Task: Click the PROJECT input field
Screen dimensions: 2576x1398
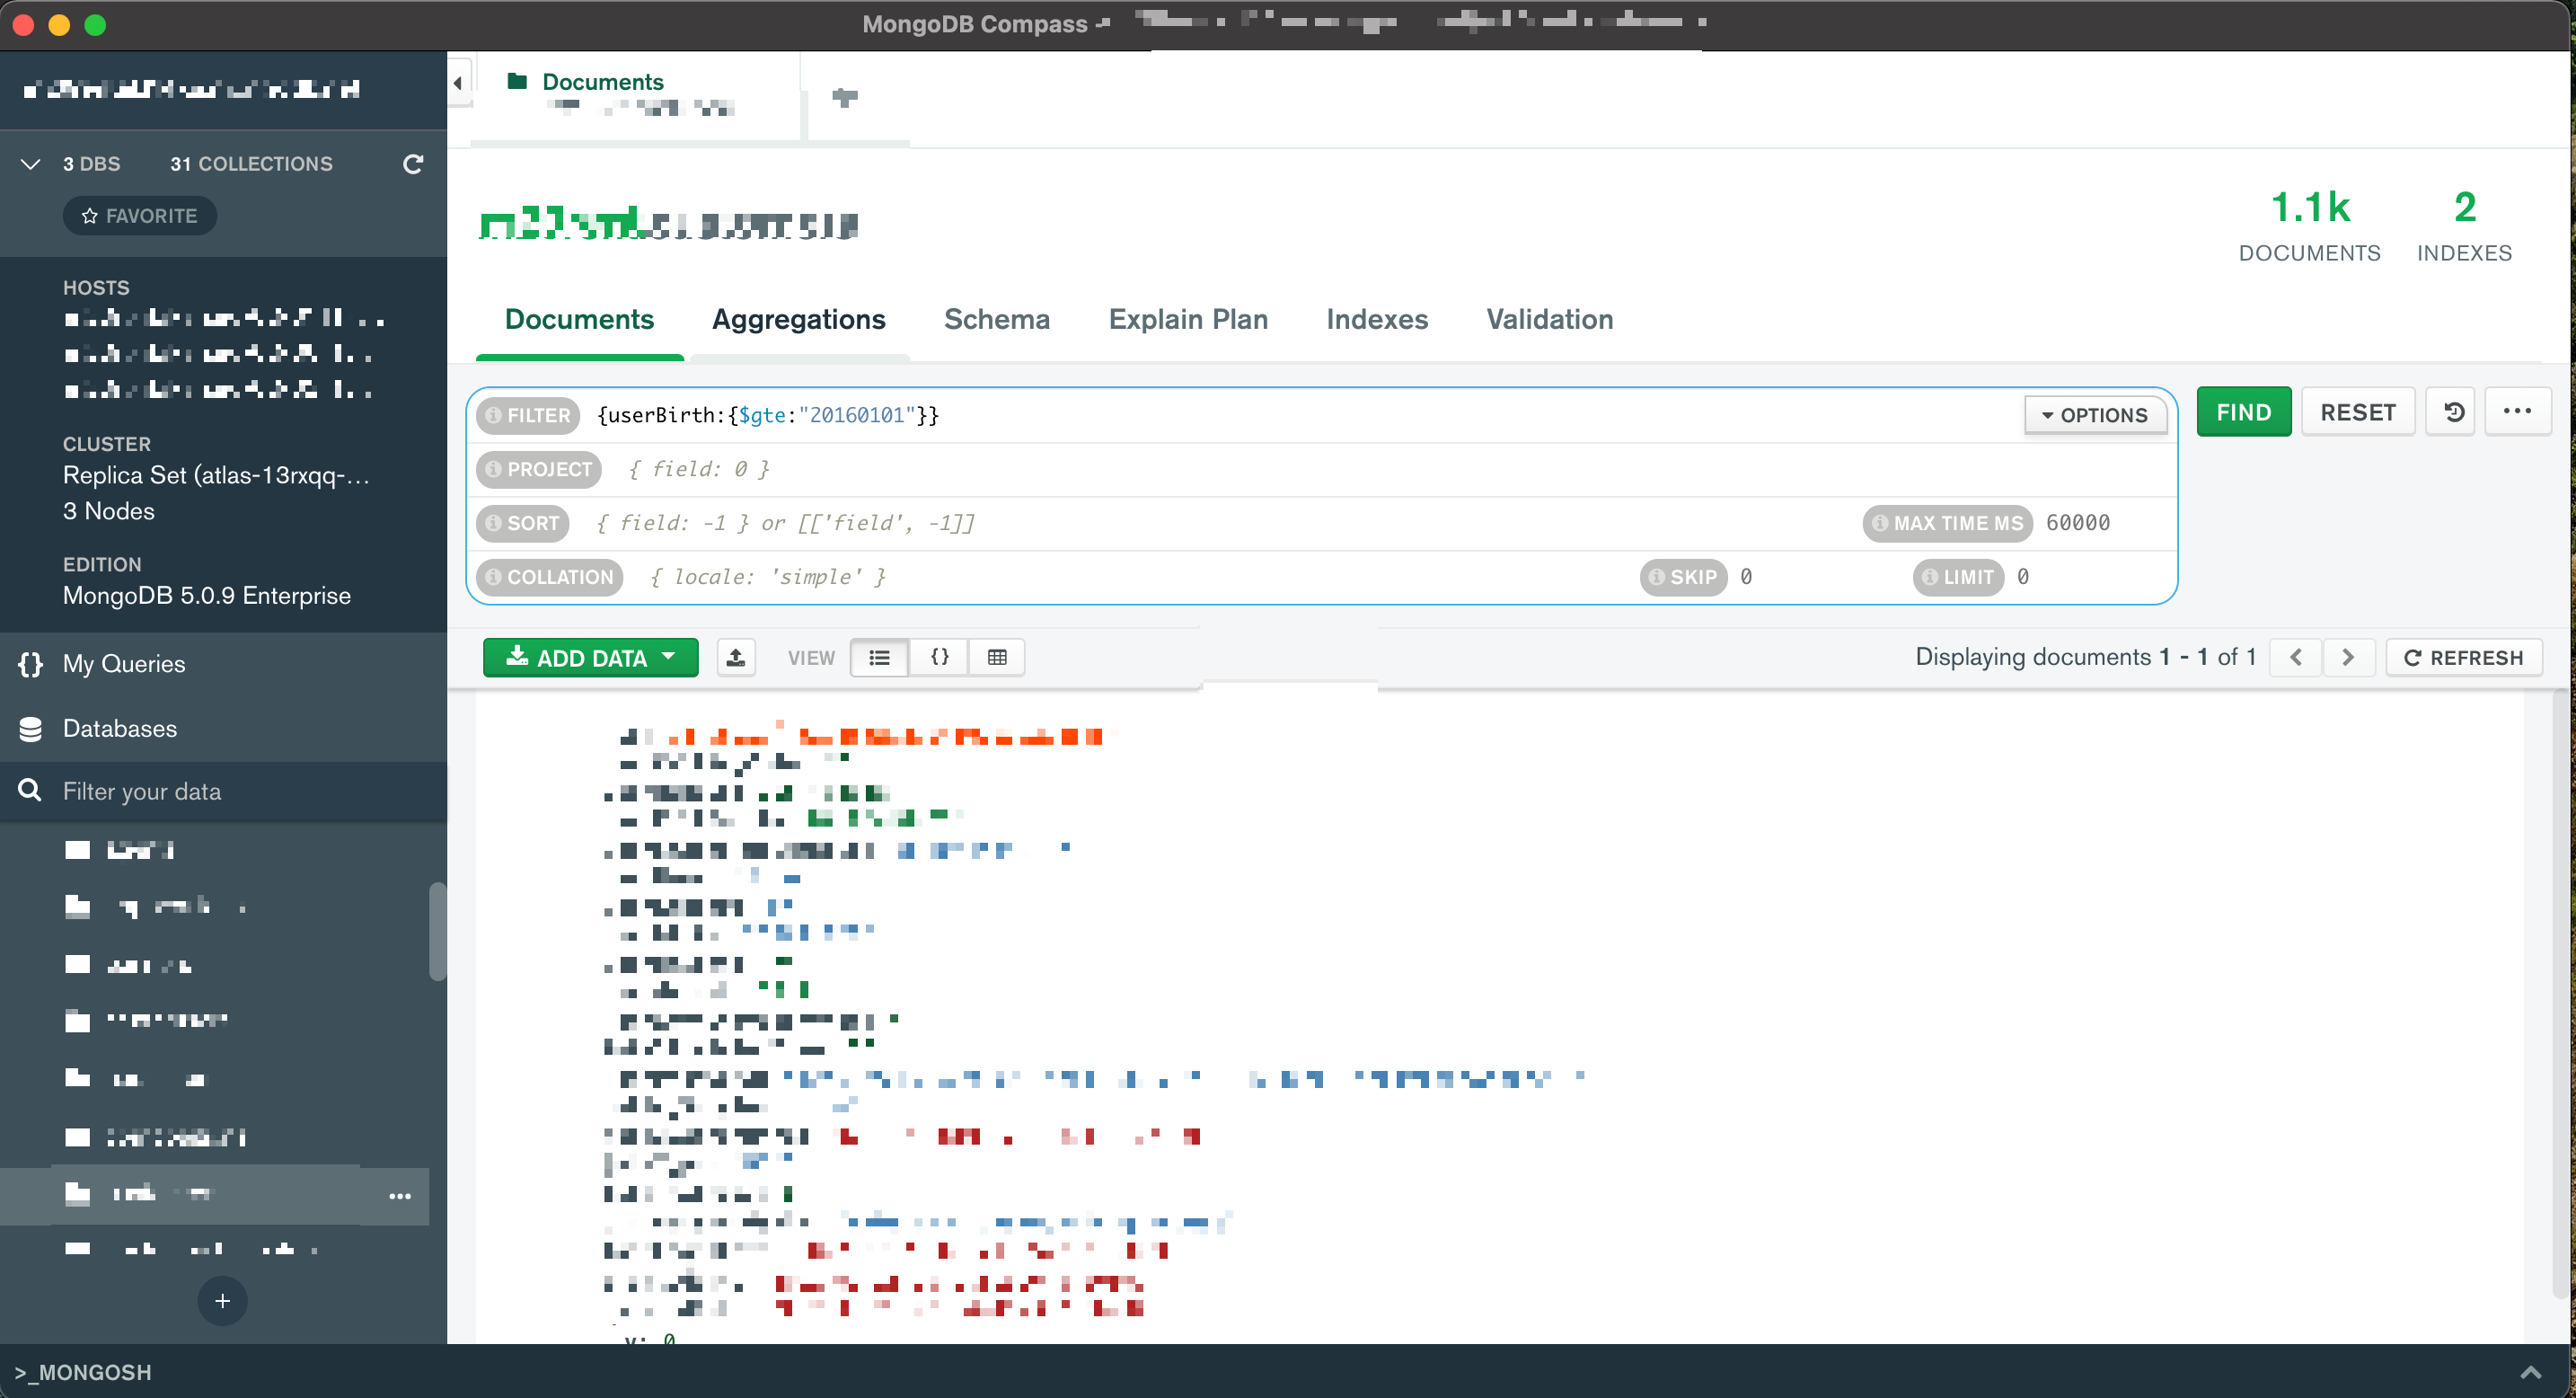Action: point(1395,469)
